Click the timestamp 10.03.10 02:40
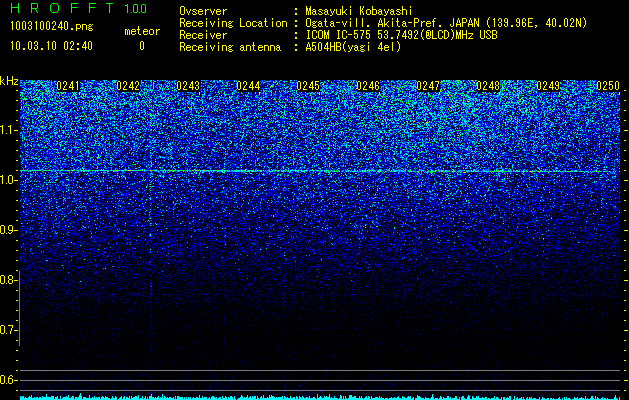629x400 pixels. tap(51, 46)
